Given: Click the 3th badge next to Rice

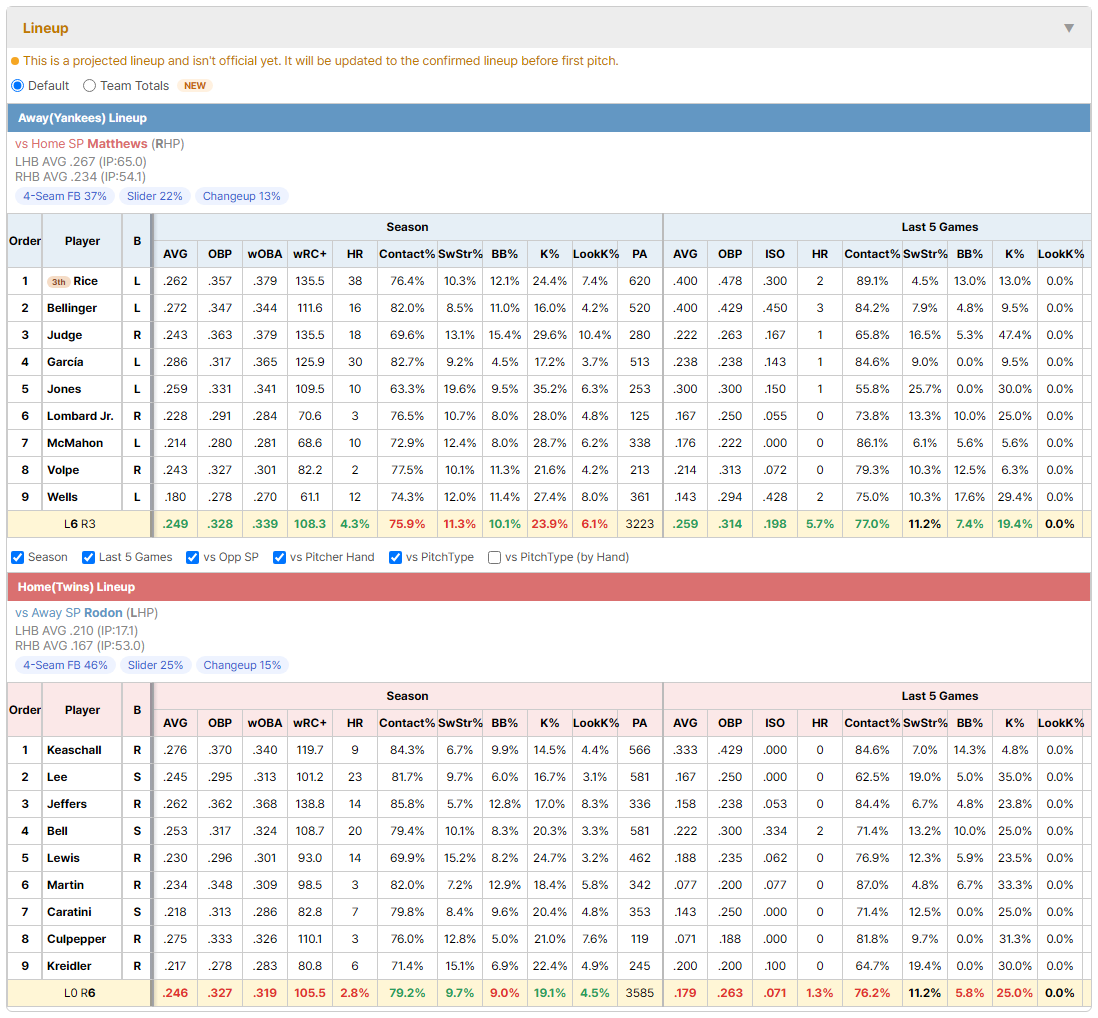Looking at the screenshot, I should tap(58, 281).
